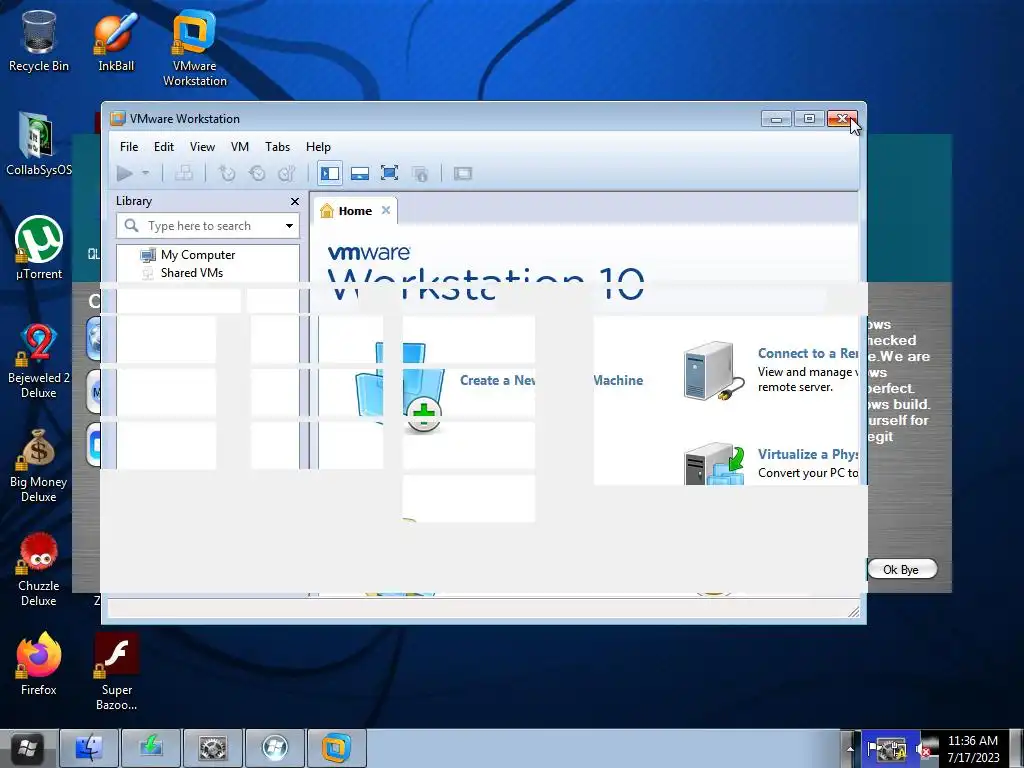
Task: Click the Connect to a Remote Server link
Action: 808,353
